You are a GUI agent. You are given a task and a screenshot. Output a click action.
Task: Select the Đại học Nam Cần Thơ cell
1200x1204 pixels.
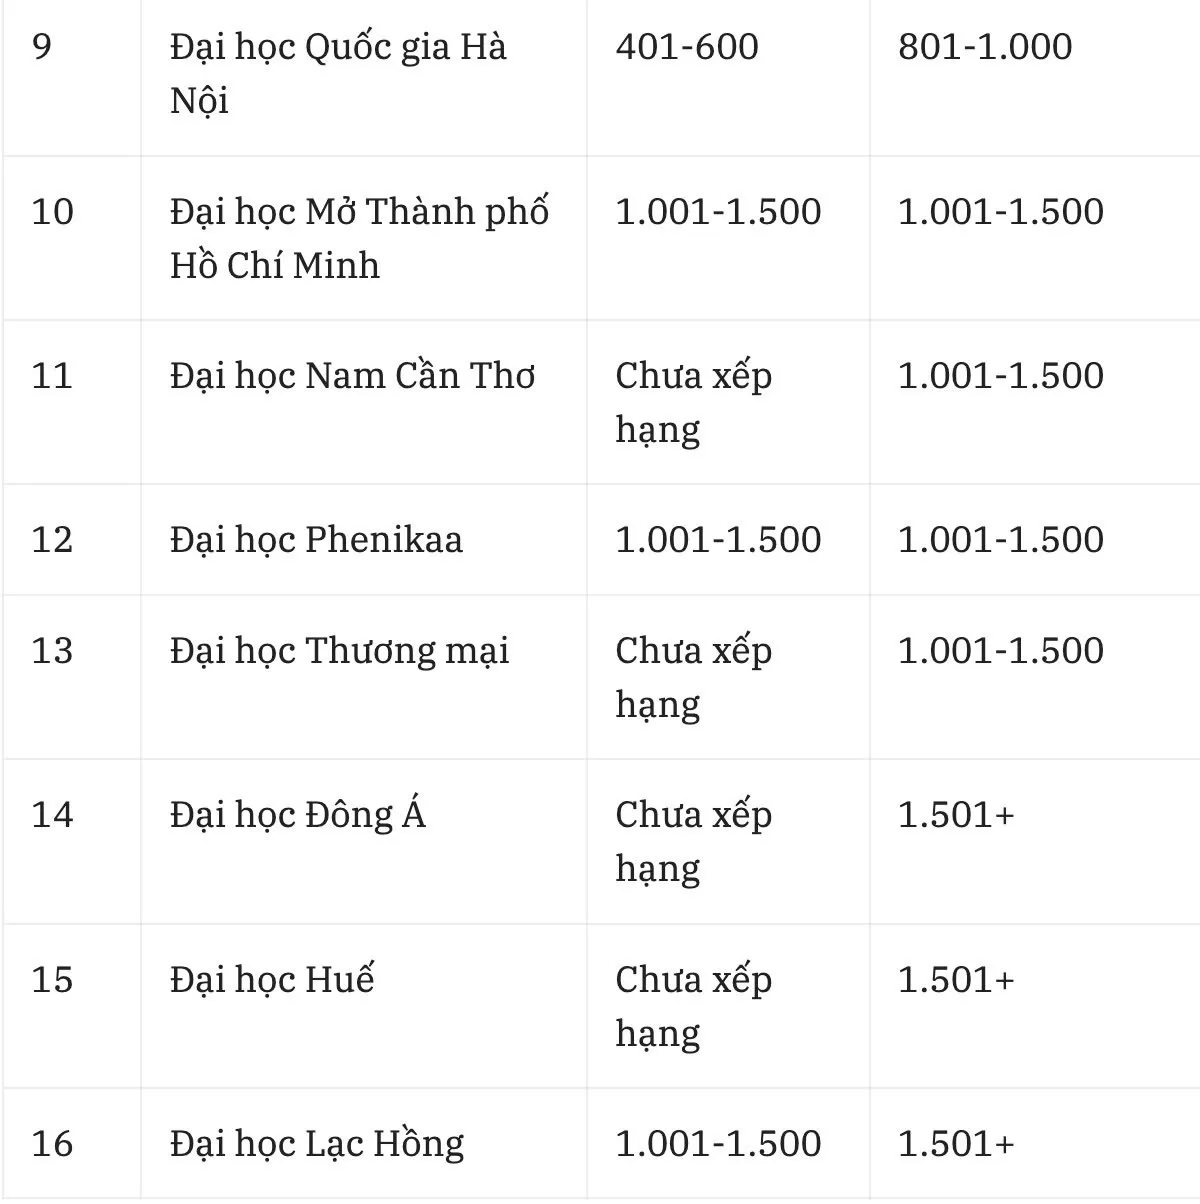(352, 376)
